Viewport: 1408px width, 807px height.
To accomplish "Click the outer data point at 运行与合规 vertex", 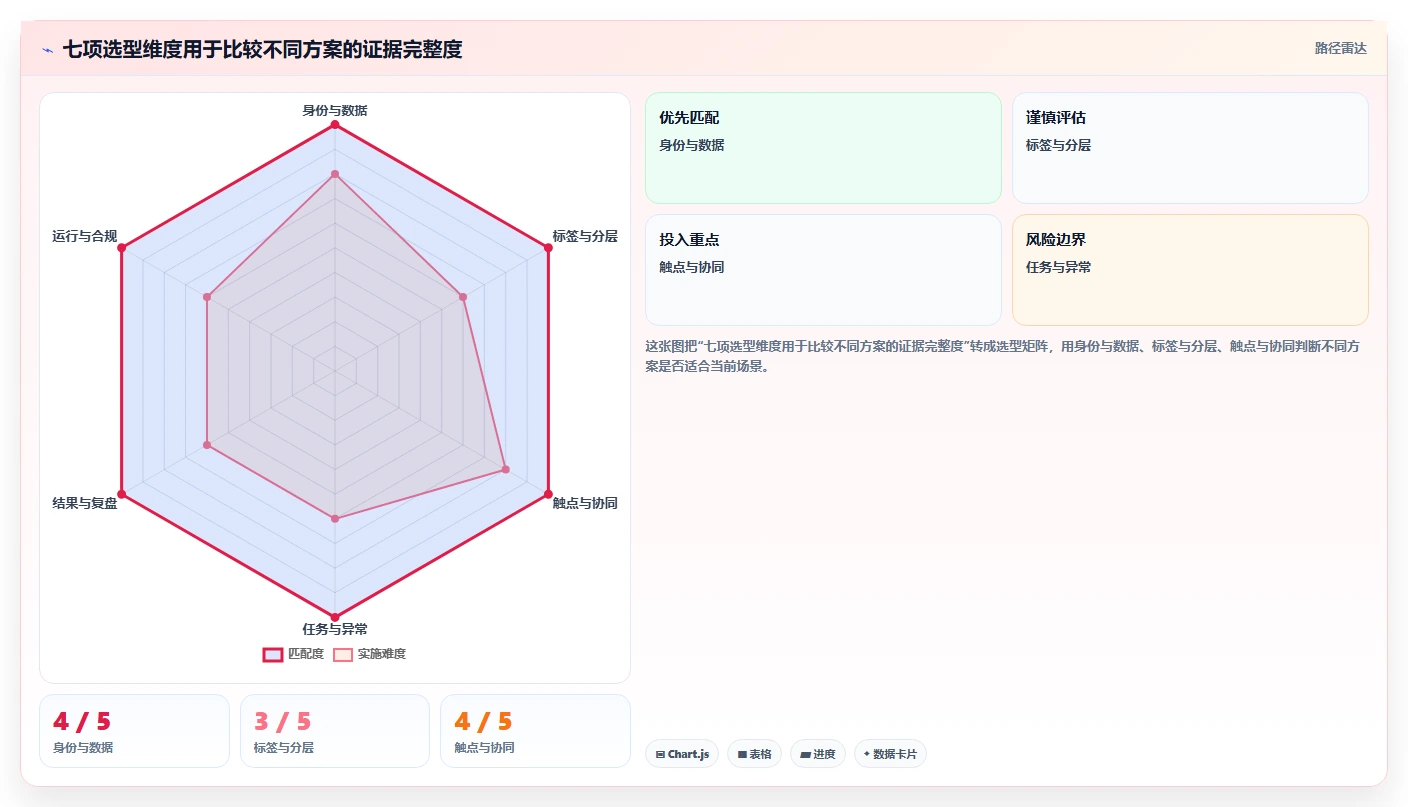I will (x=122, y=248).
